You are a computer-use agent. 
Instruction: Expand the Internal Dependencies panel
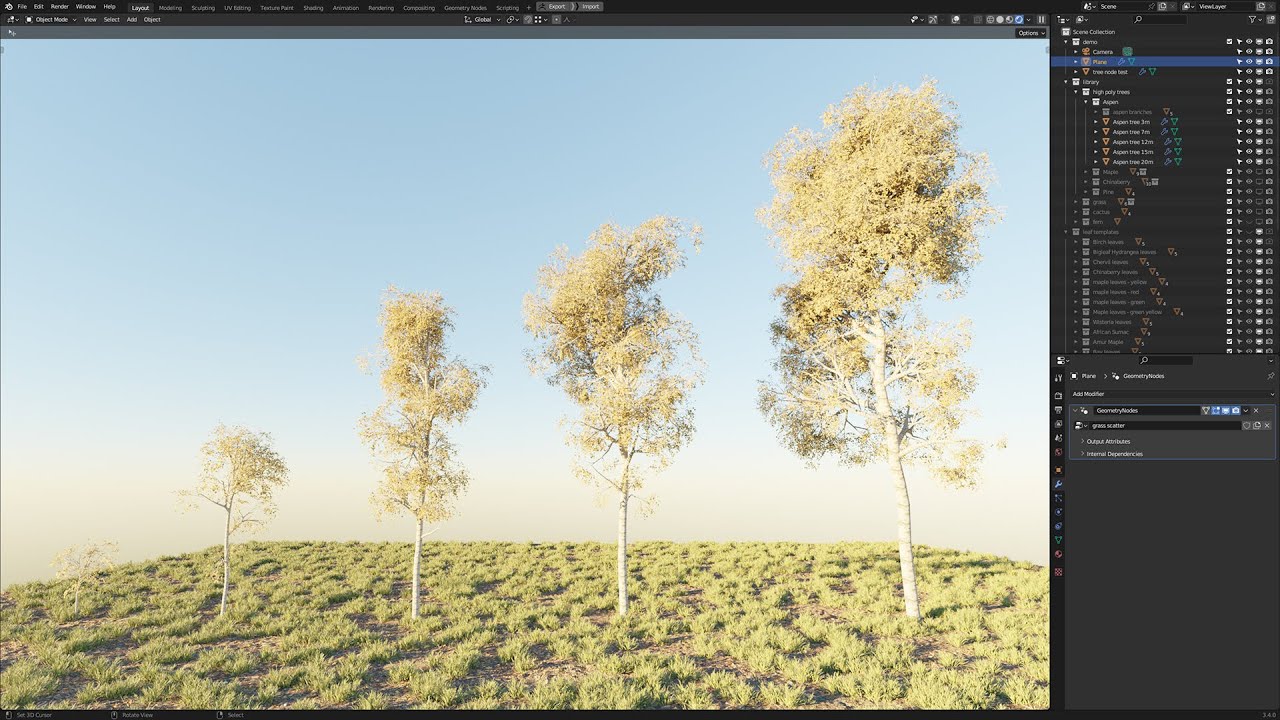coord(1114,454)
